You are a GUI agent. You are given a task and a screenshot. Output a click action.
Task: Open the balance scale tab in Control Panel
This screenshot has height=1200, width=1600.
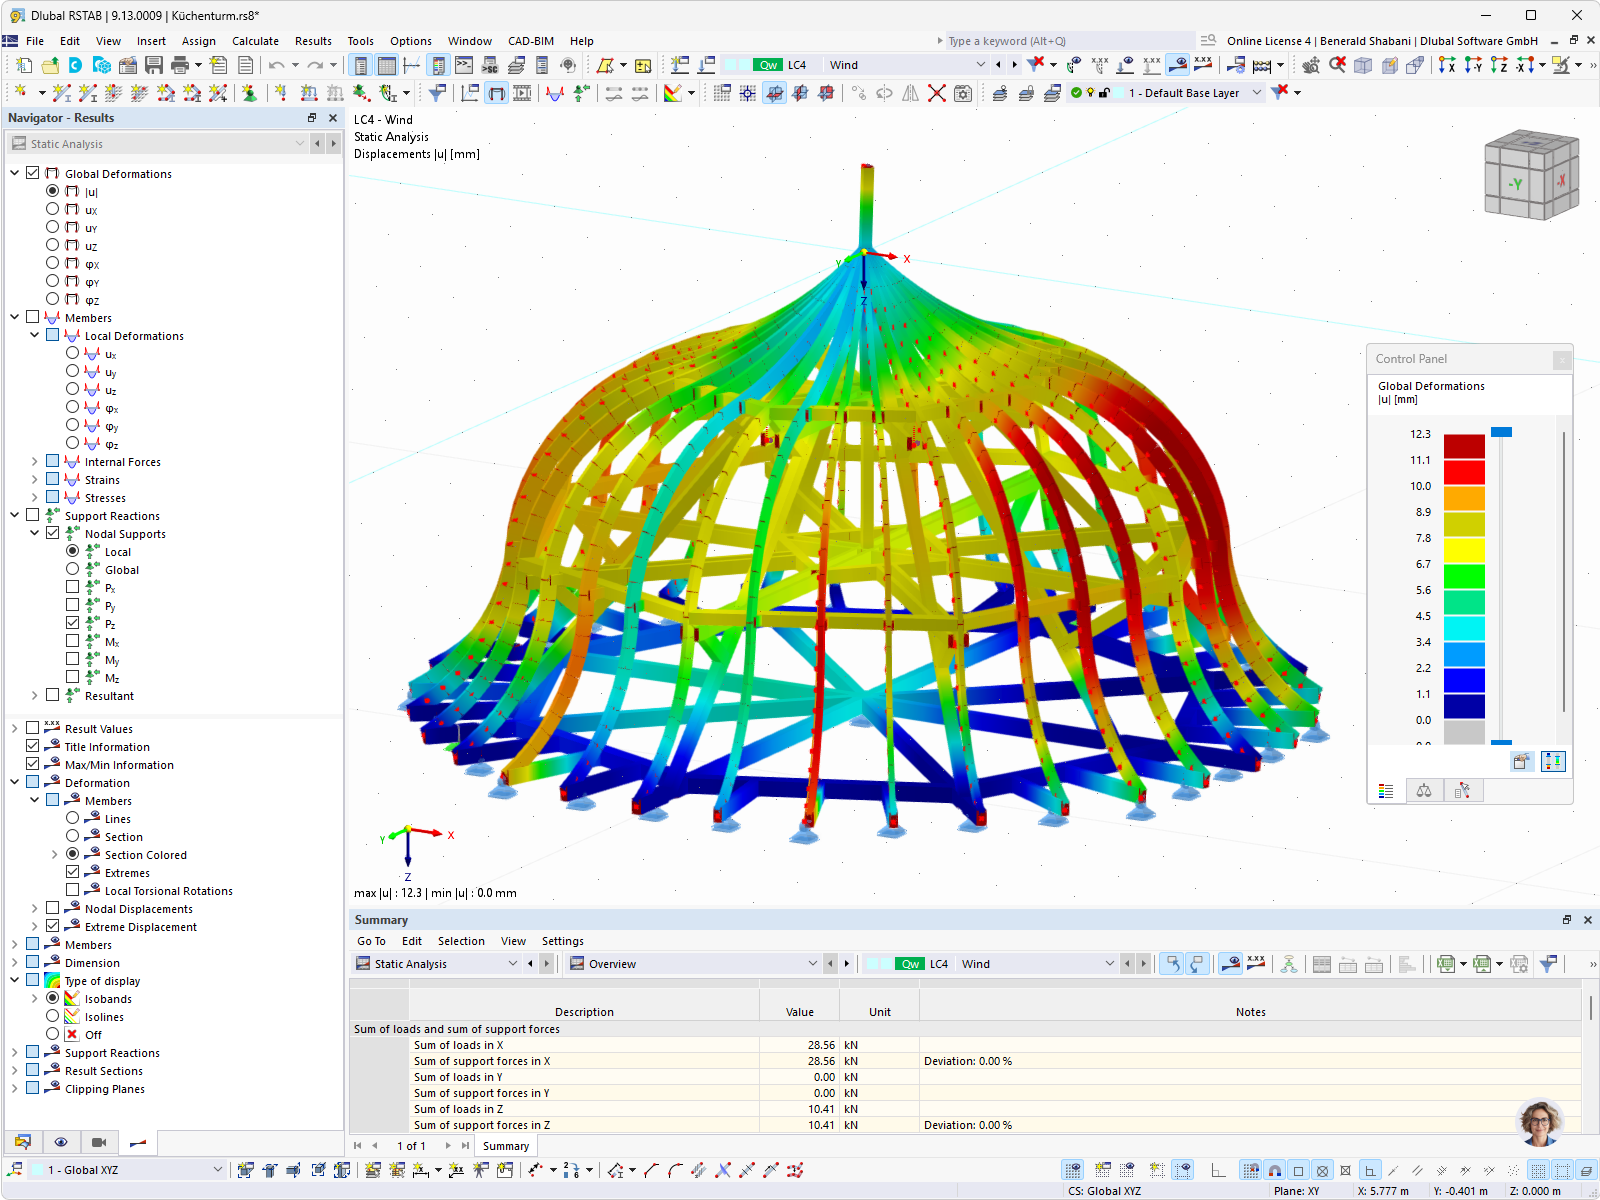point(1424,791)
